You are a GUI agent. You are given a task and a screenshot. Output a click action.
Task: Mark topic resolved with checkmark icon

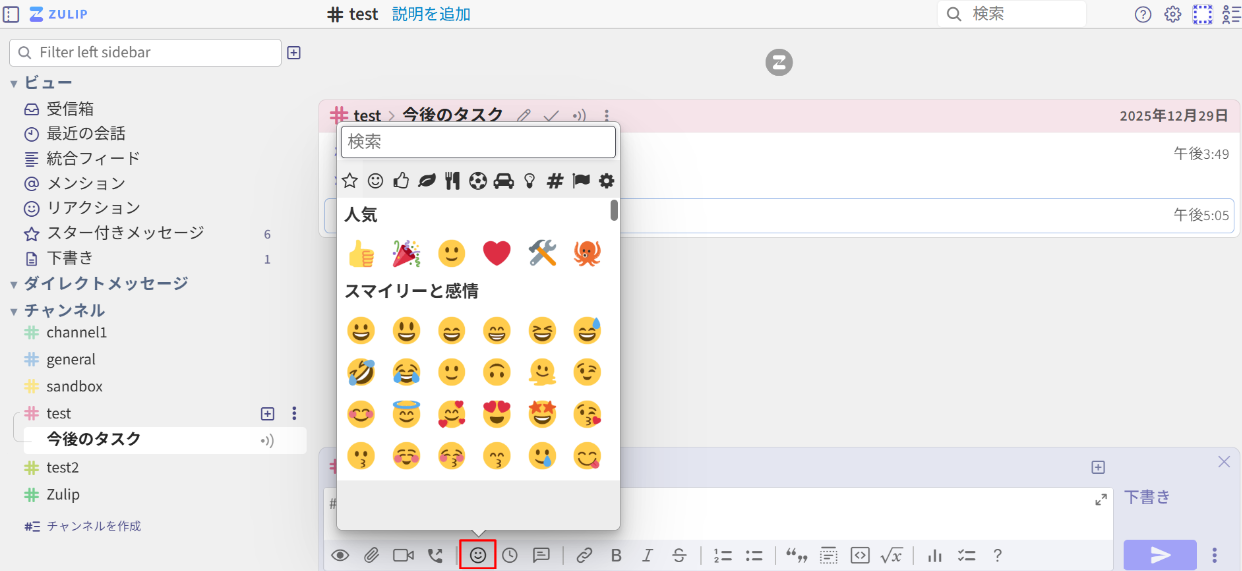pyautogui.click(x=551, y=116)
